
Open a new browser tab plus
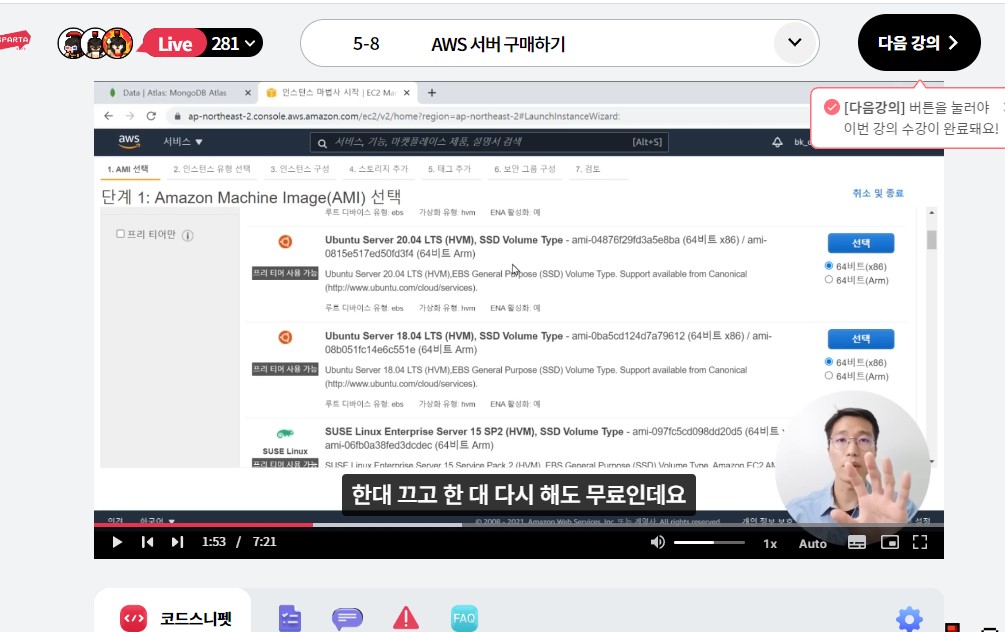[x=432, y=93]
